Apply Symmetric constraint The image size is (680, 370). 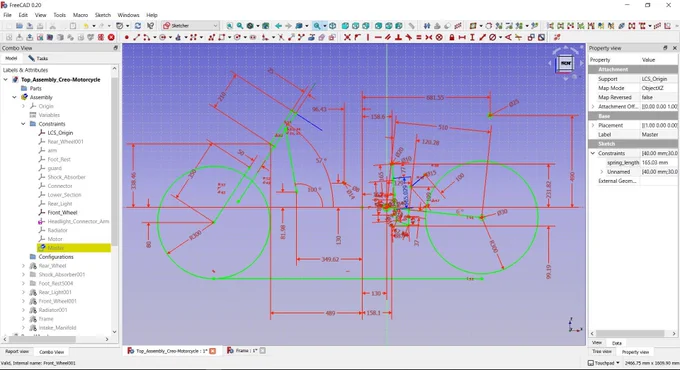[x=429, y=37]
